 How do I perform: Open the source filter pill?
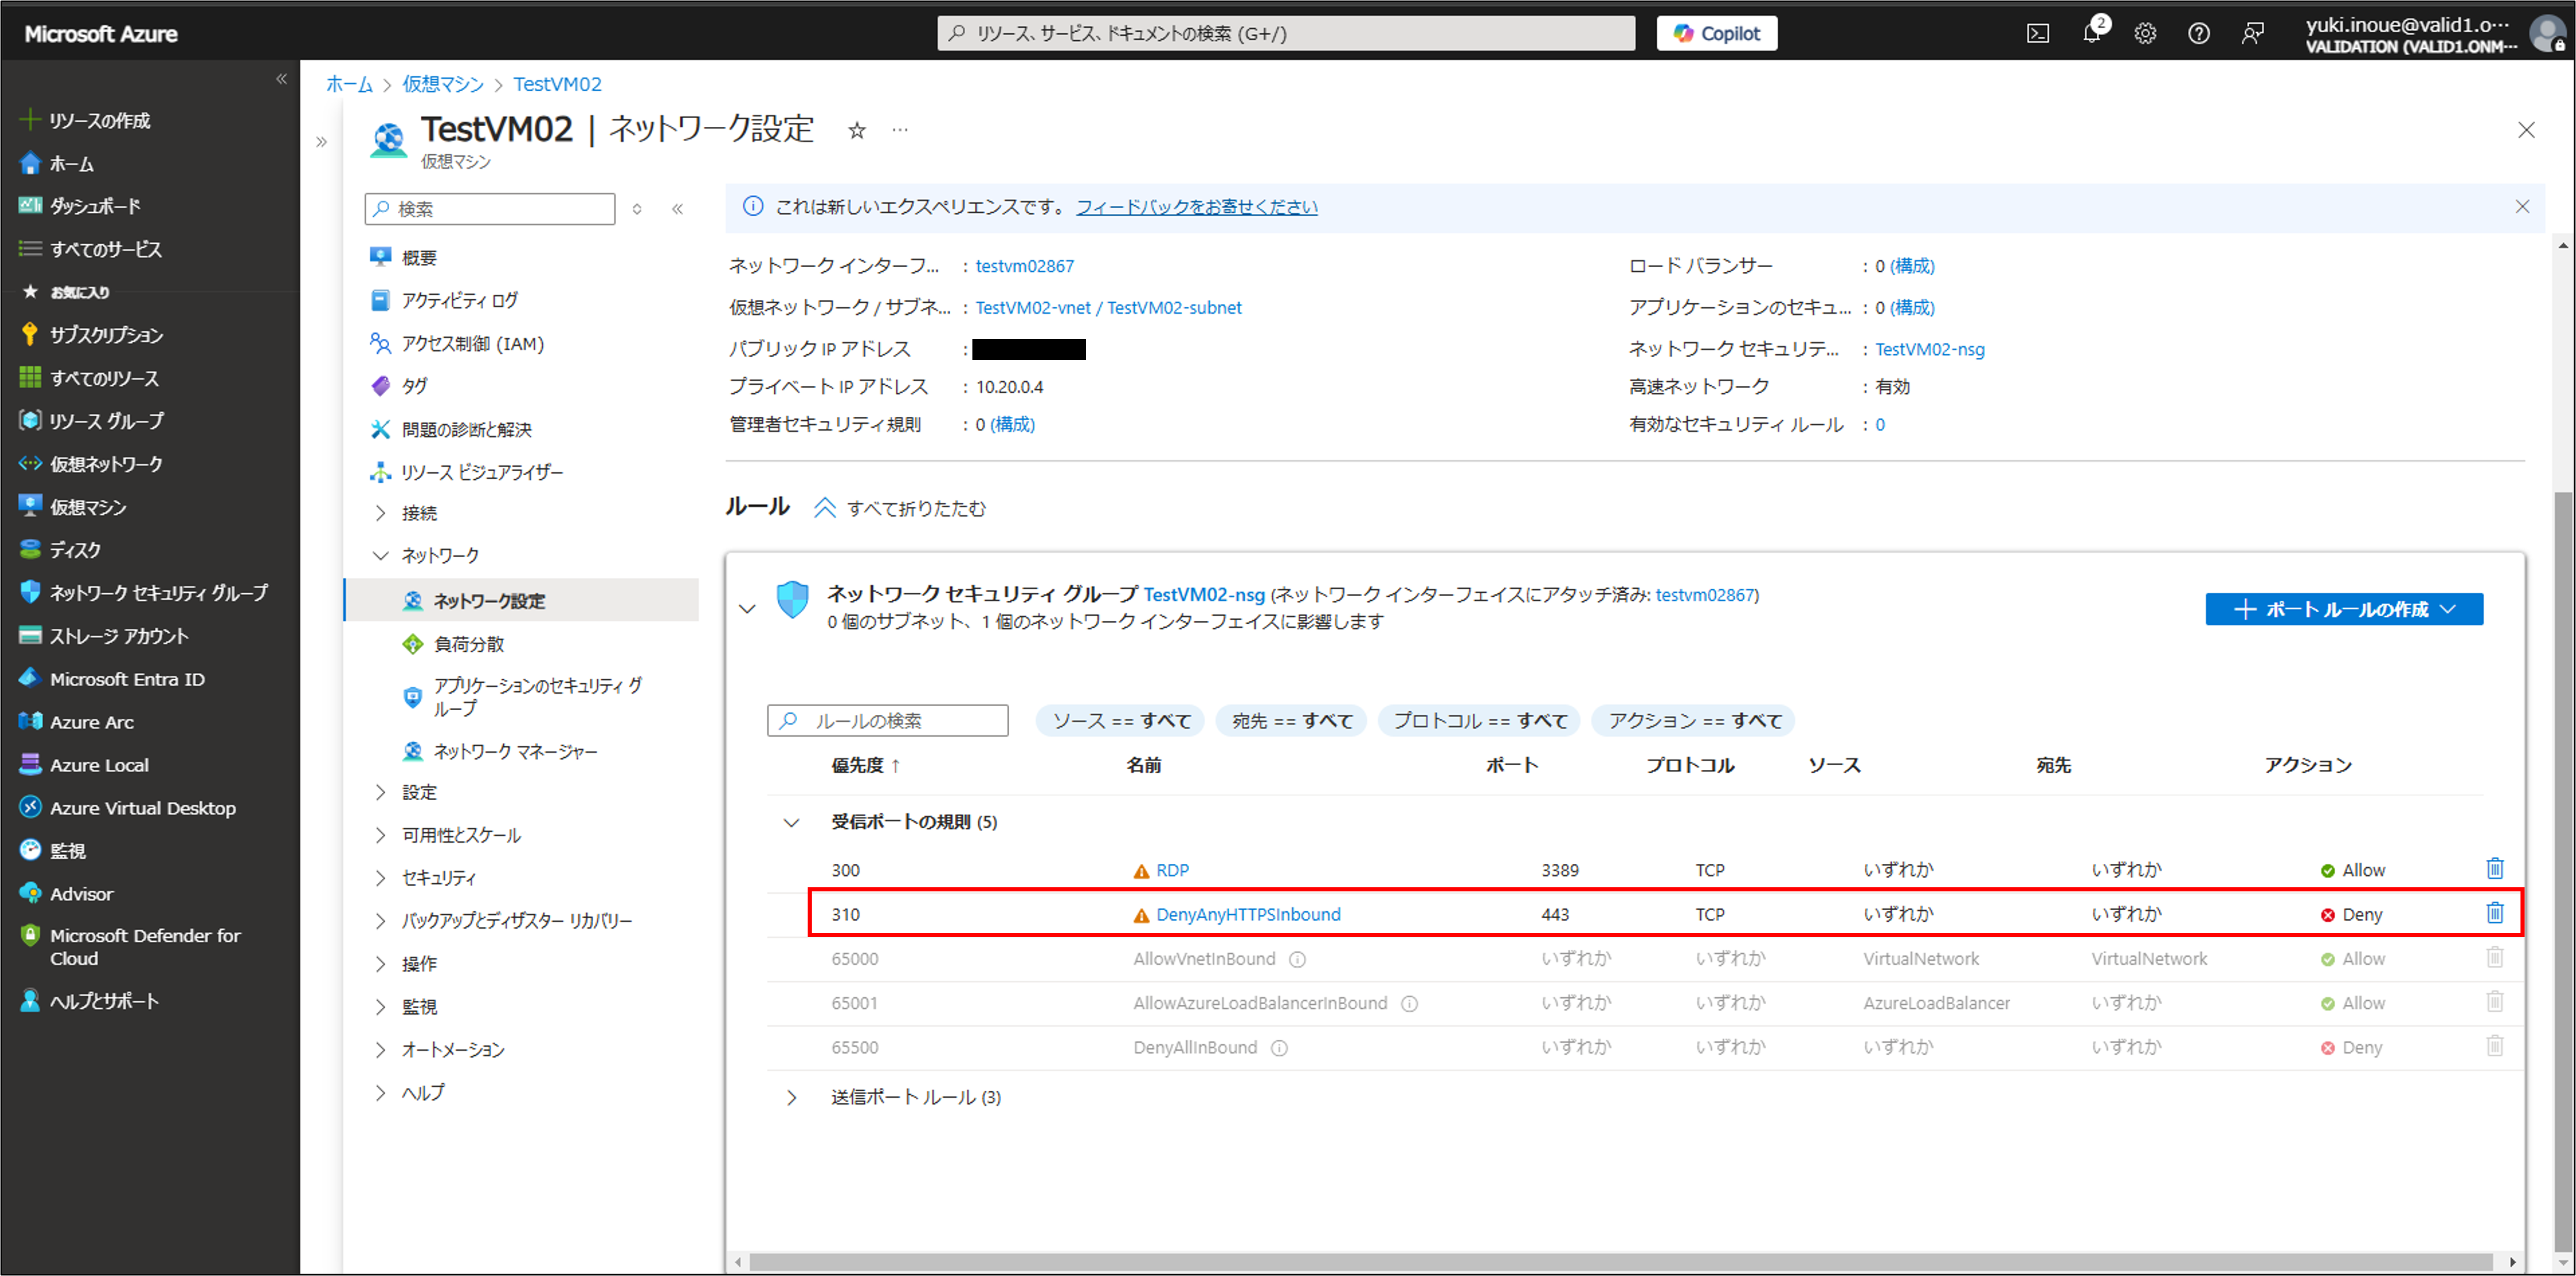pyautogui.click(x=1120, y=720)
